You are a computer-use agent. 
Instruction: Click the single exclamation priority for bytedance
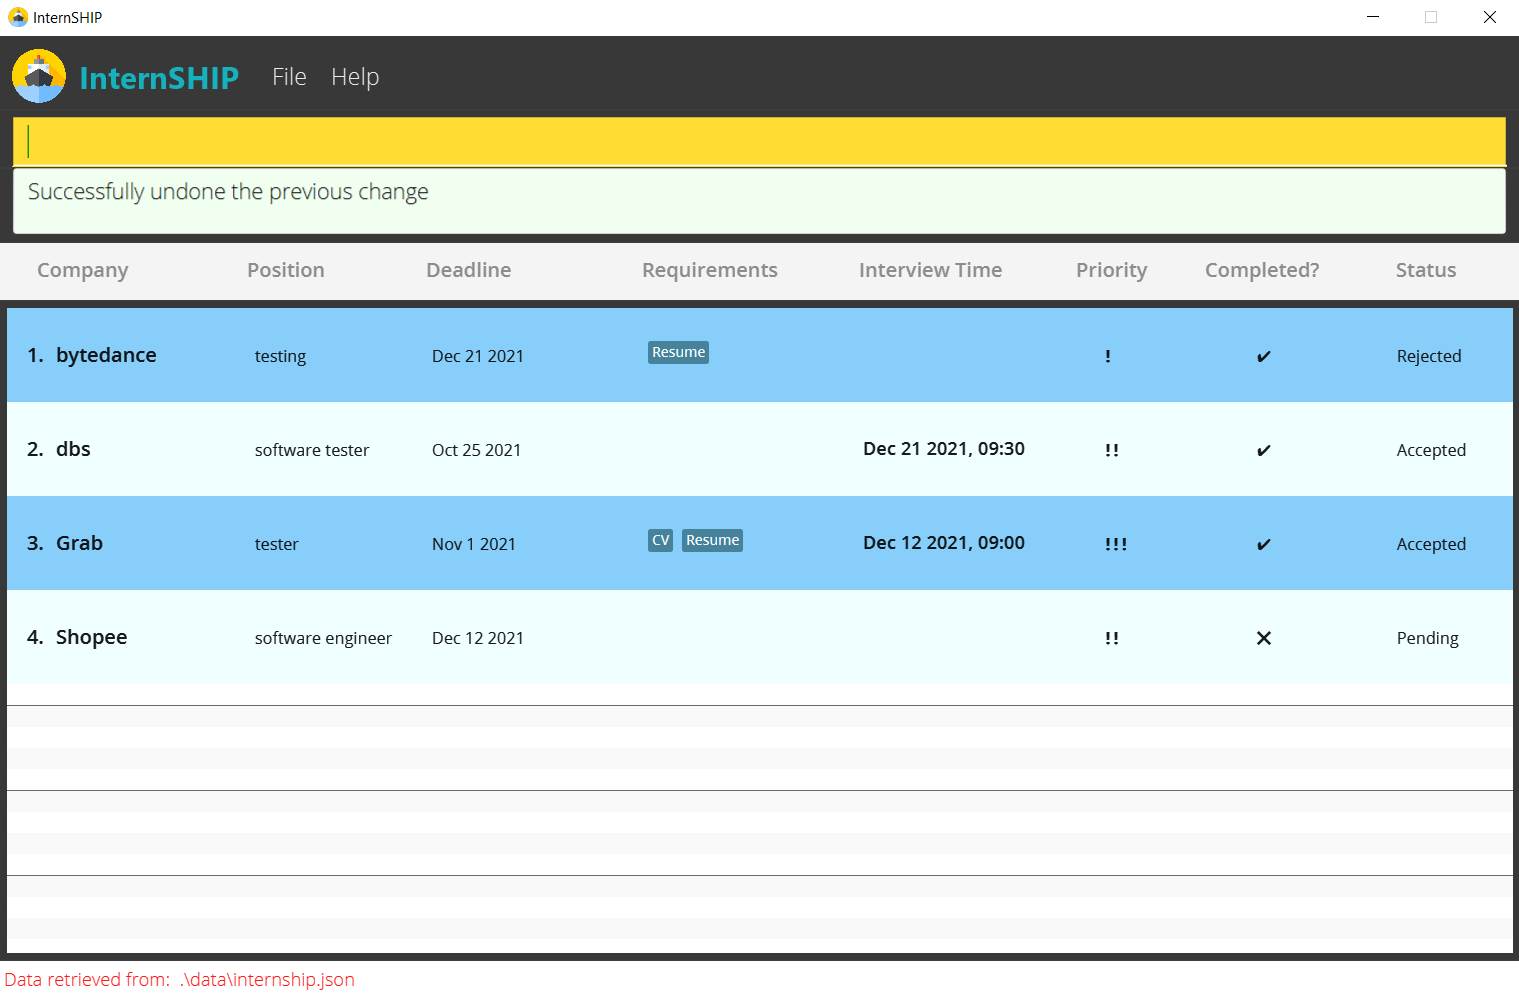1108,356
